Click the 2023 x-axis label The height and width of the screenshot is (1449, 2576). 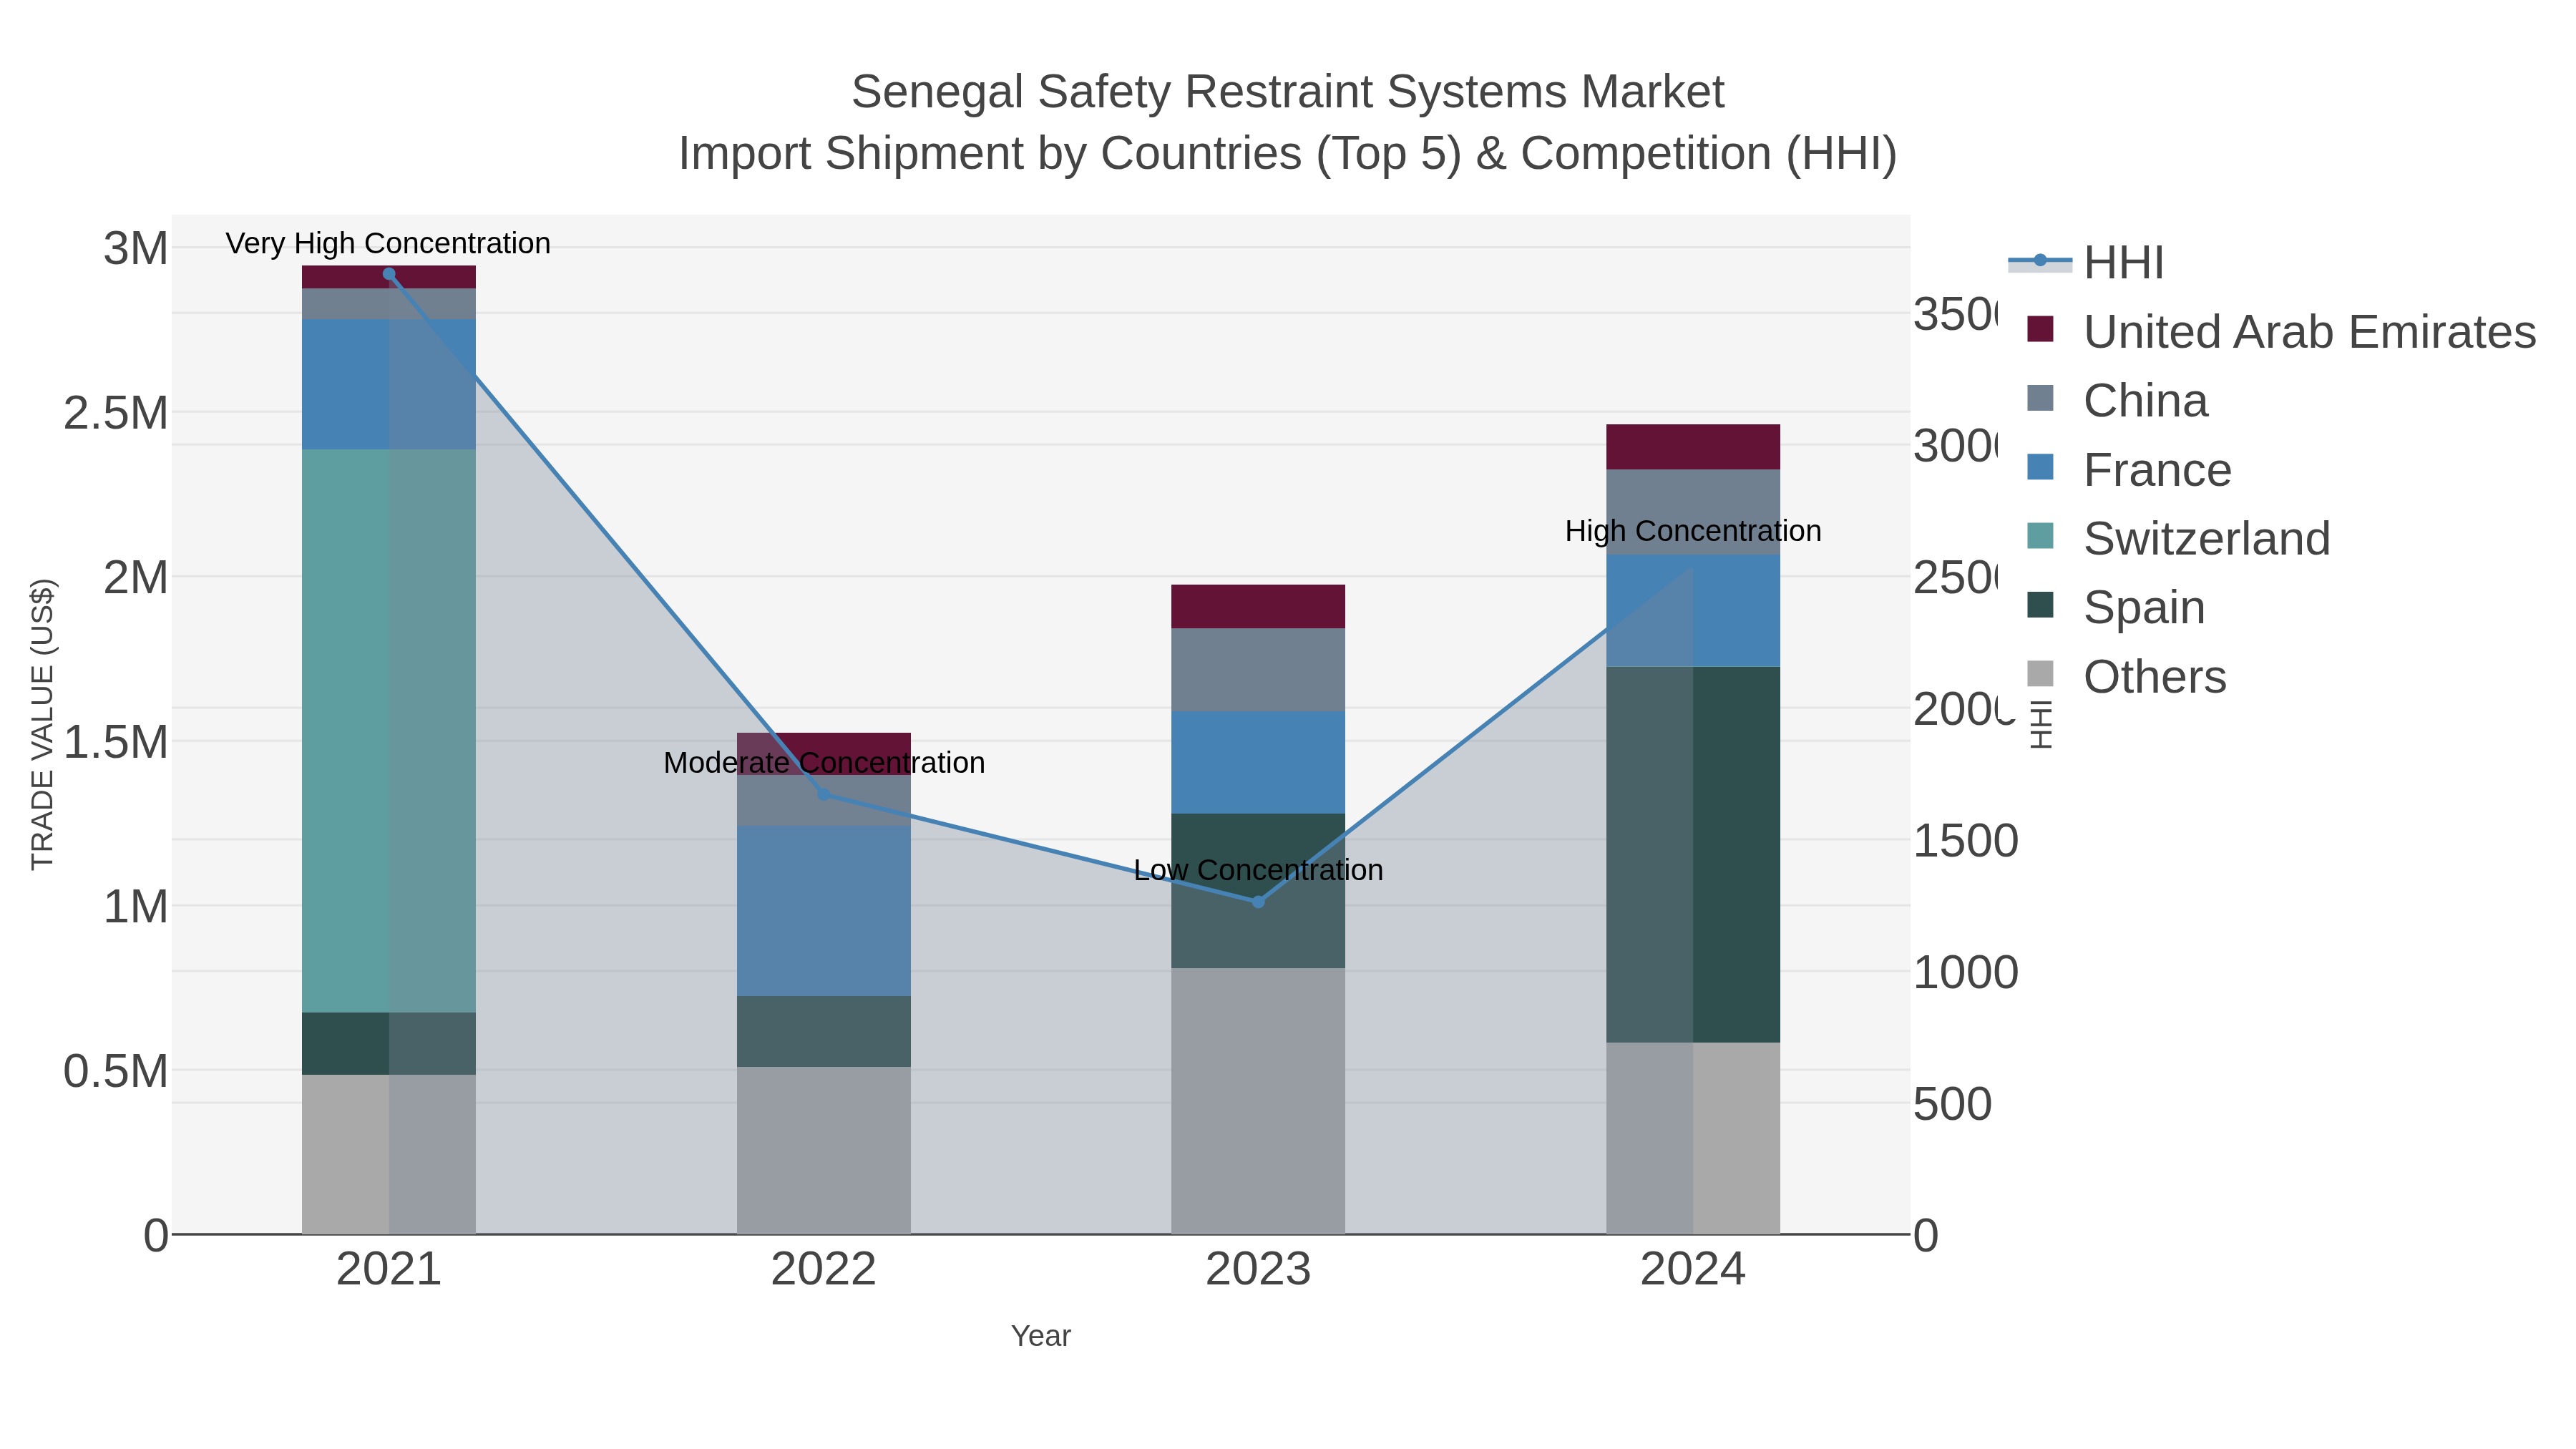(x=1258, y=1270)
